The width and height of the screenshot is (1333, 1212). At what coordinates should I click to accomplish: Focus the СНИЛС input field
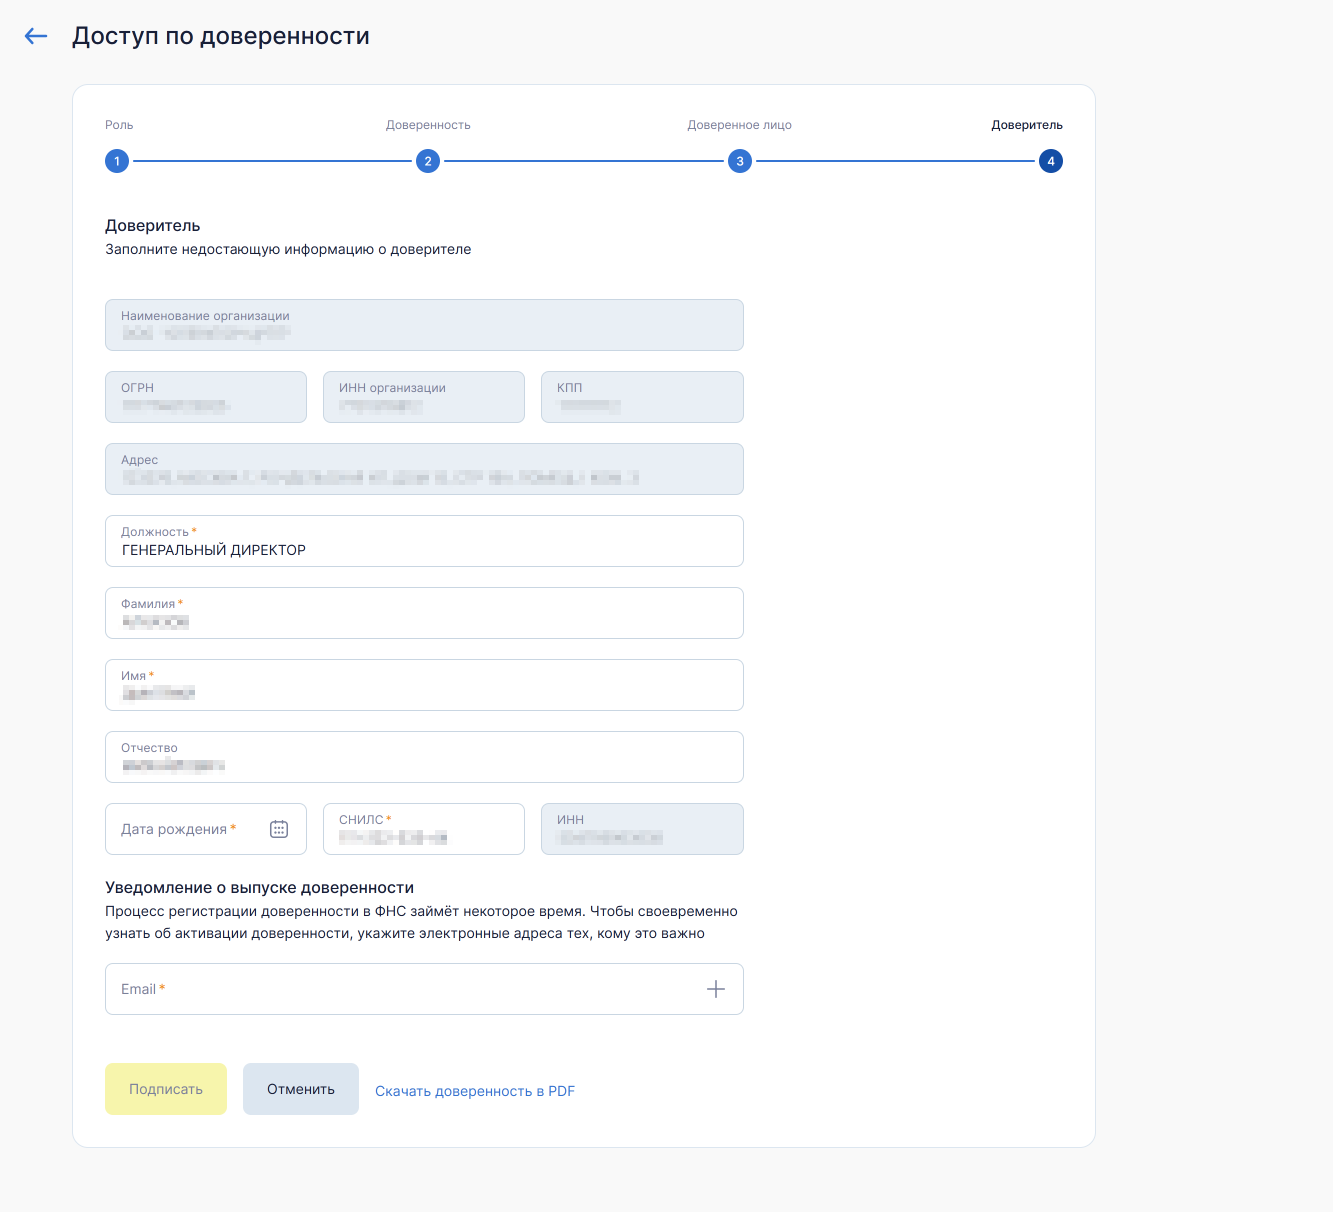pyautogui.click(x=424, y=829)
